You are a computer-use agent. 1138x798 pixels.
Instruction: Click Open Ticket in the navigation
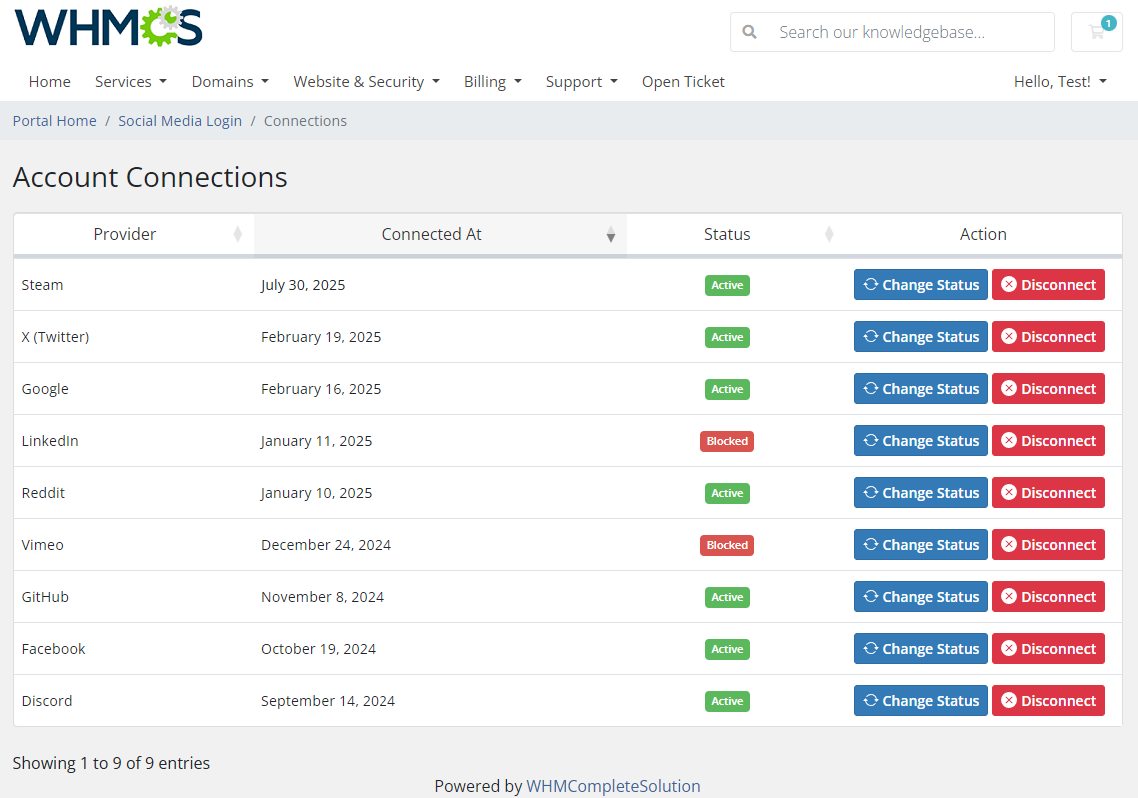(683, 81)
